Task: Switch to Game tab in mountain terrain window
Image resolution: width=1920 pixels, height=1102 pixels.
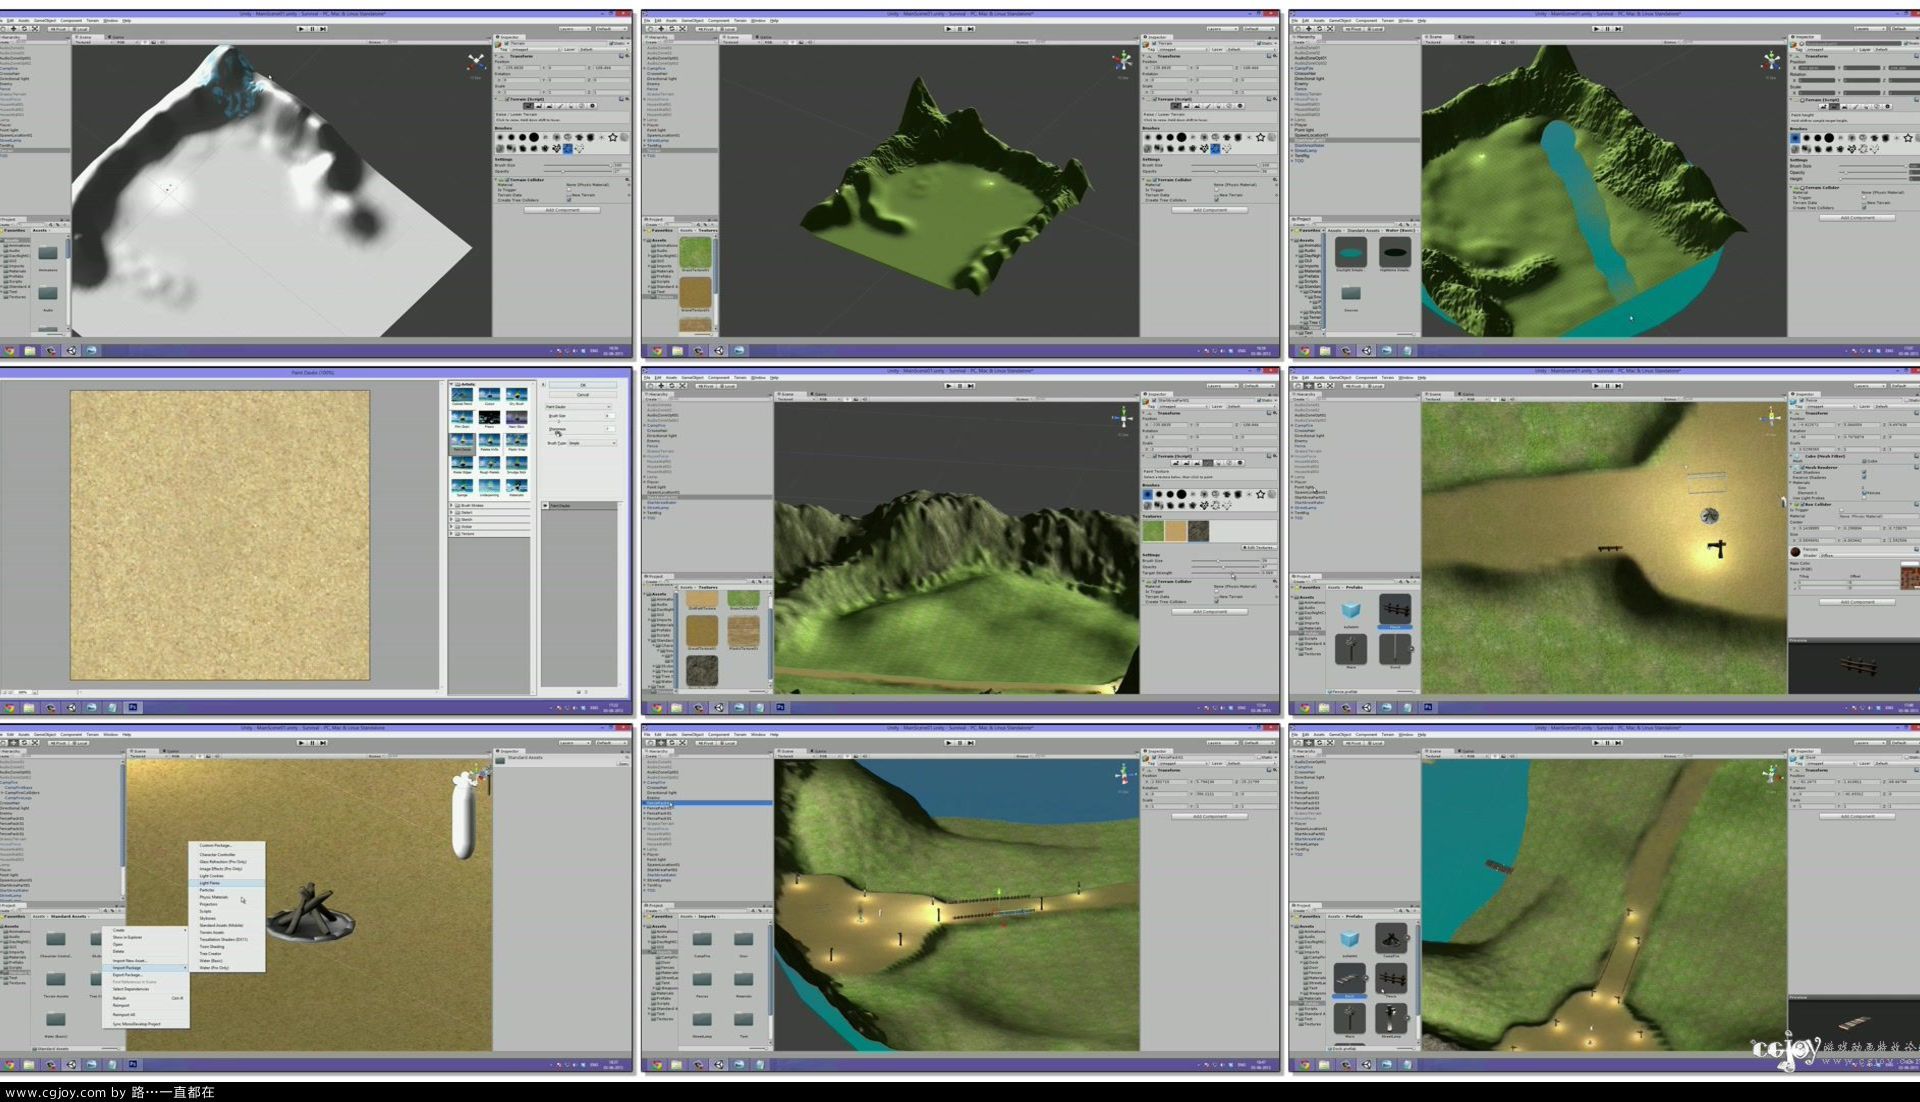Action: point(816,394)
